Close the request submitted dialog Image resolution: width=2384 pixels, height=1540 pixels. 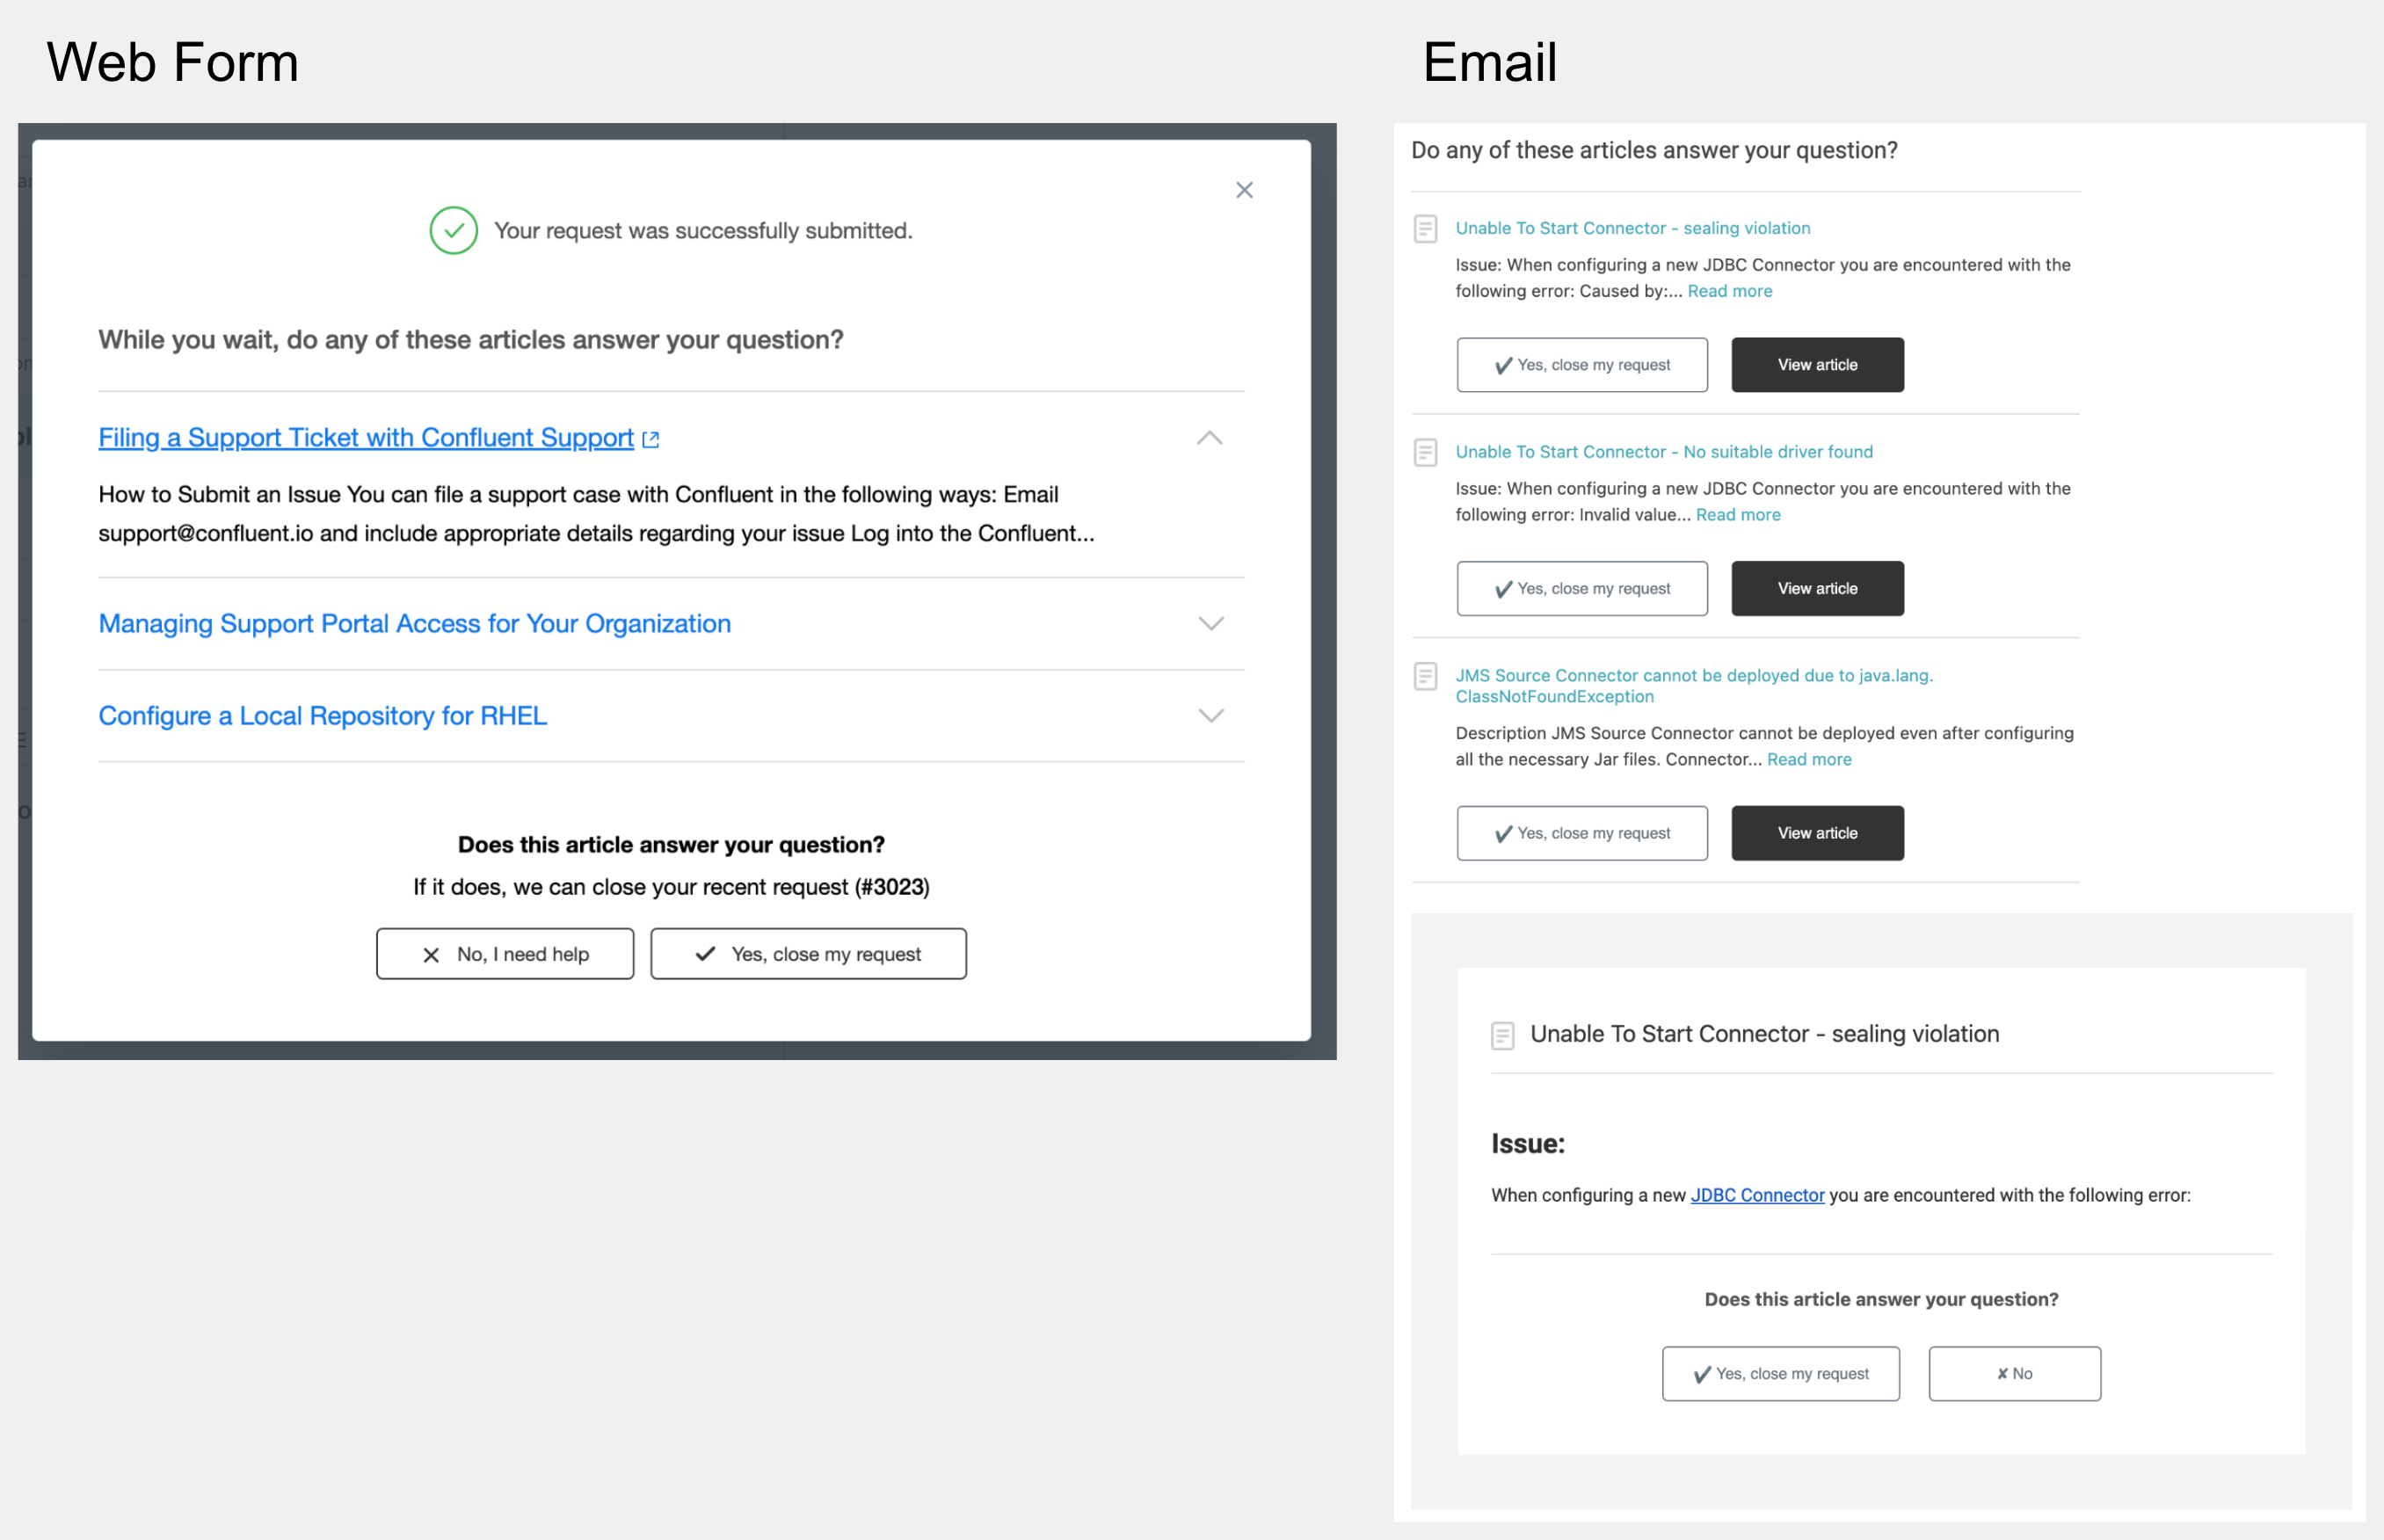(x=1244, y=190)
